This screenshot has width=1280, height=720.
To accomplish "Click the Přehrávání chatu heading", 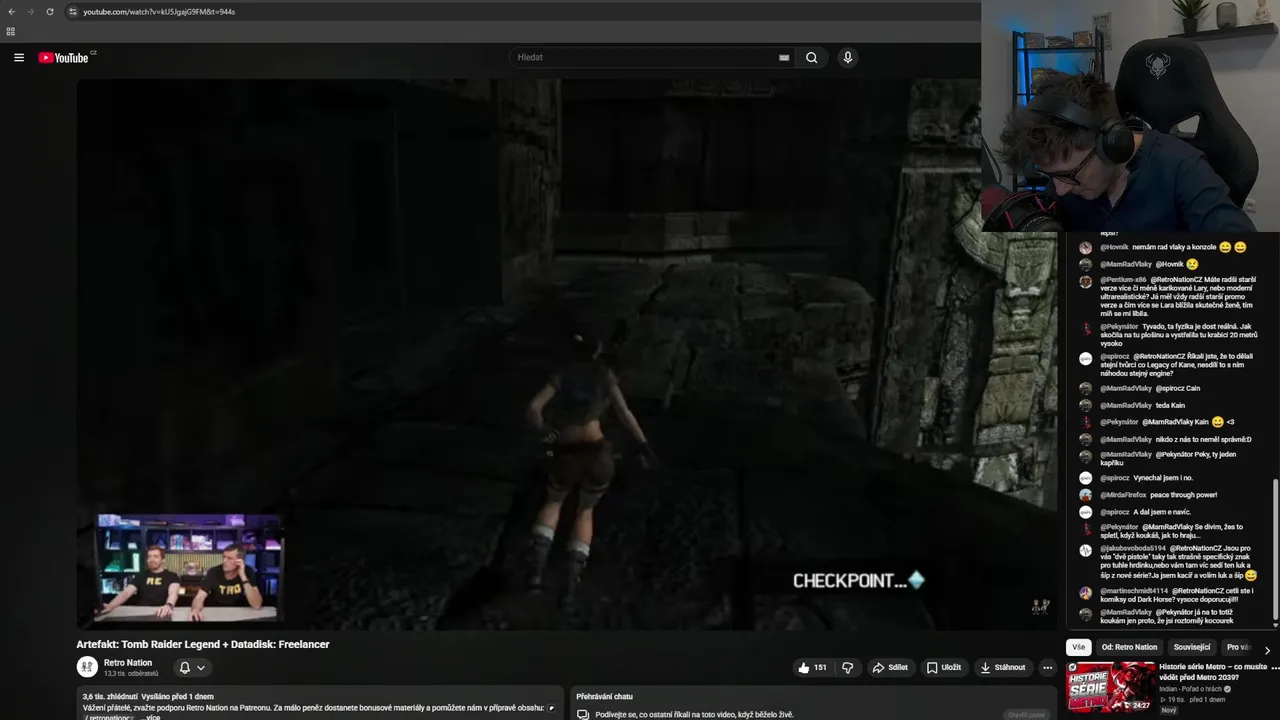I will point(604,696).
